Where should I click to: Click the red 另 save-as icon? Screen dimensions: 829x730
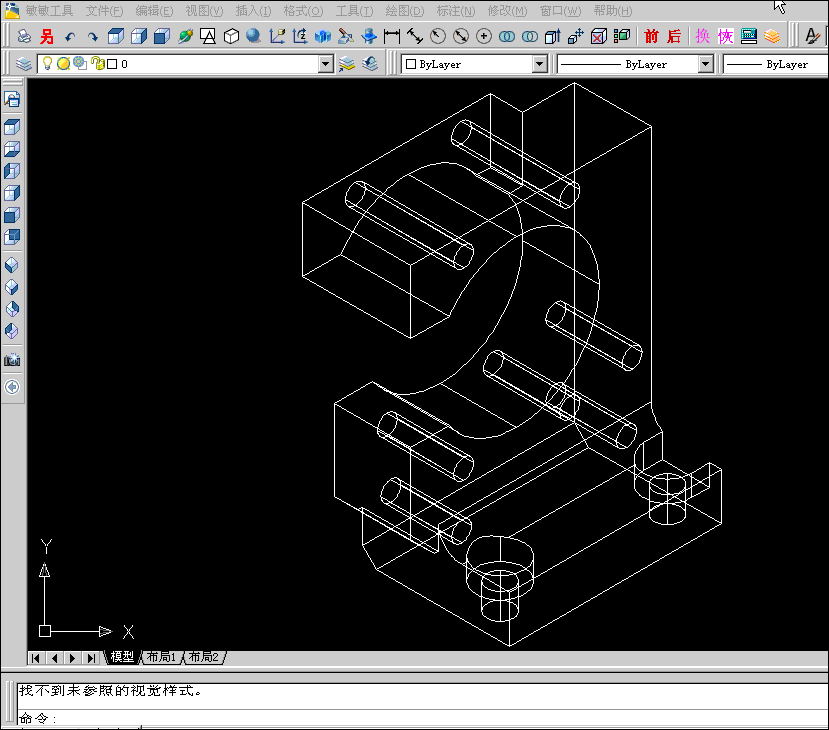pos(47,36)
